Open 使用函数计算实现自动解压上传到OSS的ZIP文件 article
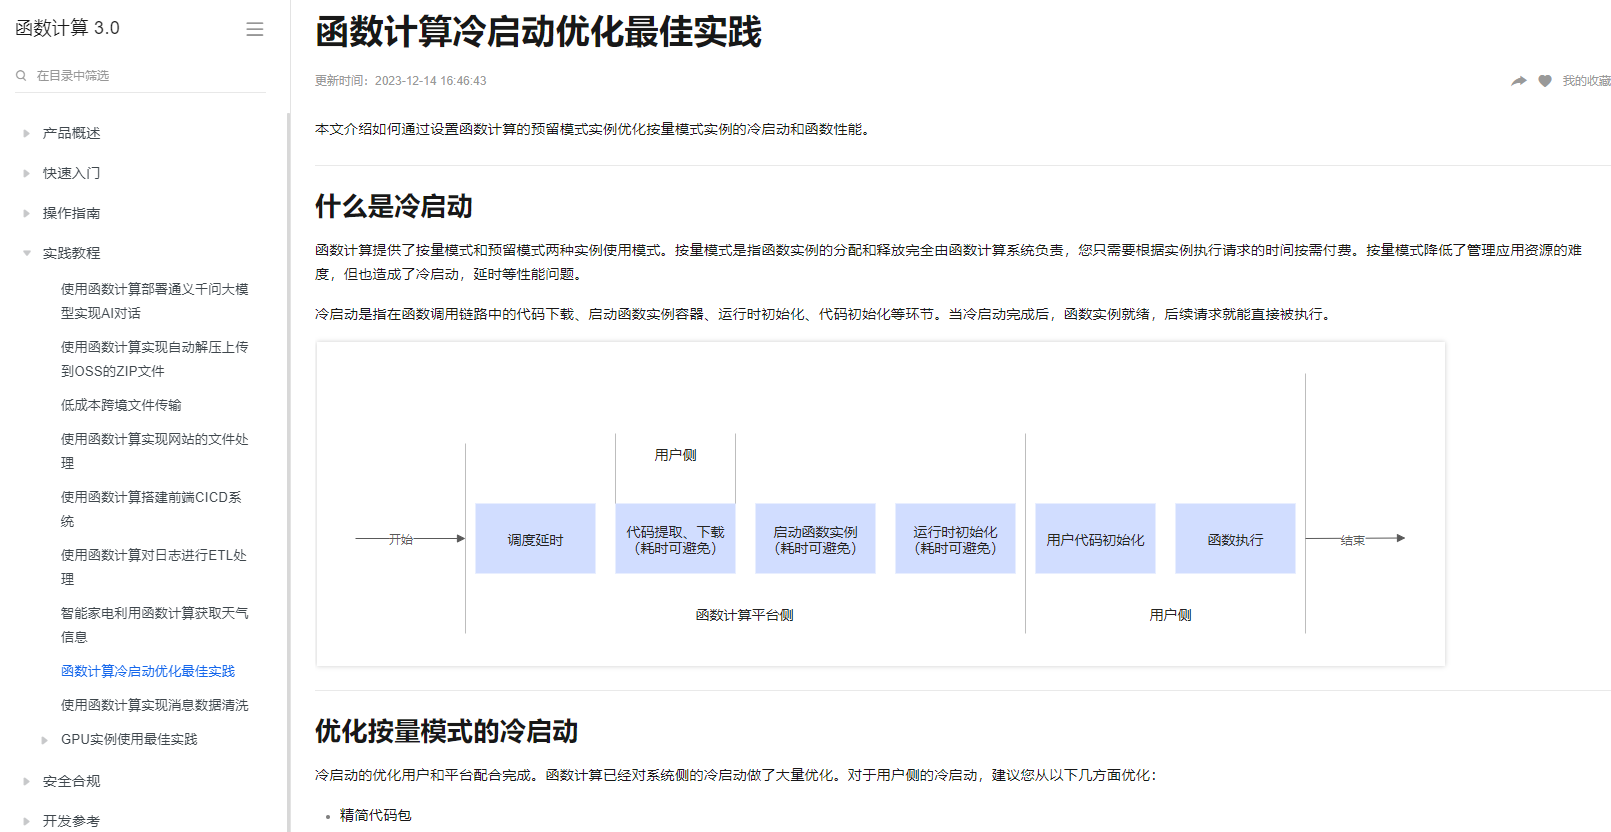This screenshot has width=1611, height=832. click(x=154, y=359)
